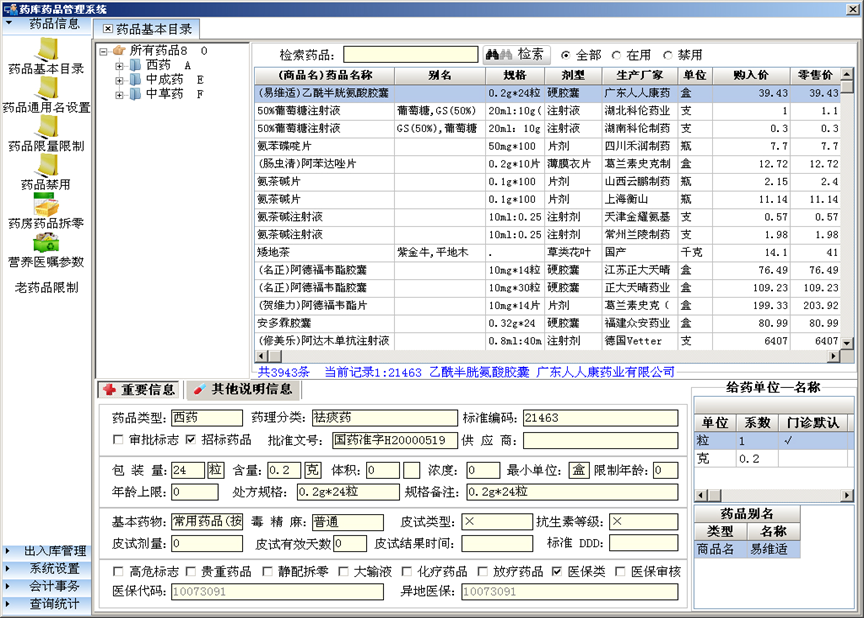Select row (修美乐)阿达木单抗注射液

[x=547, y=341]
